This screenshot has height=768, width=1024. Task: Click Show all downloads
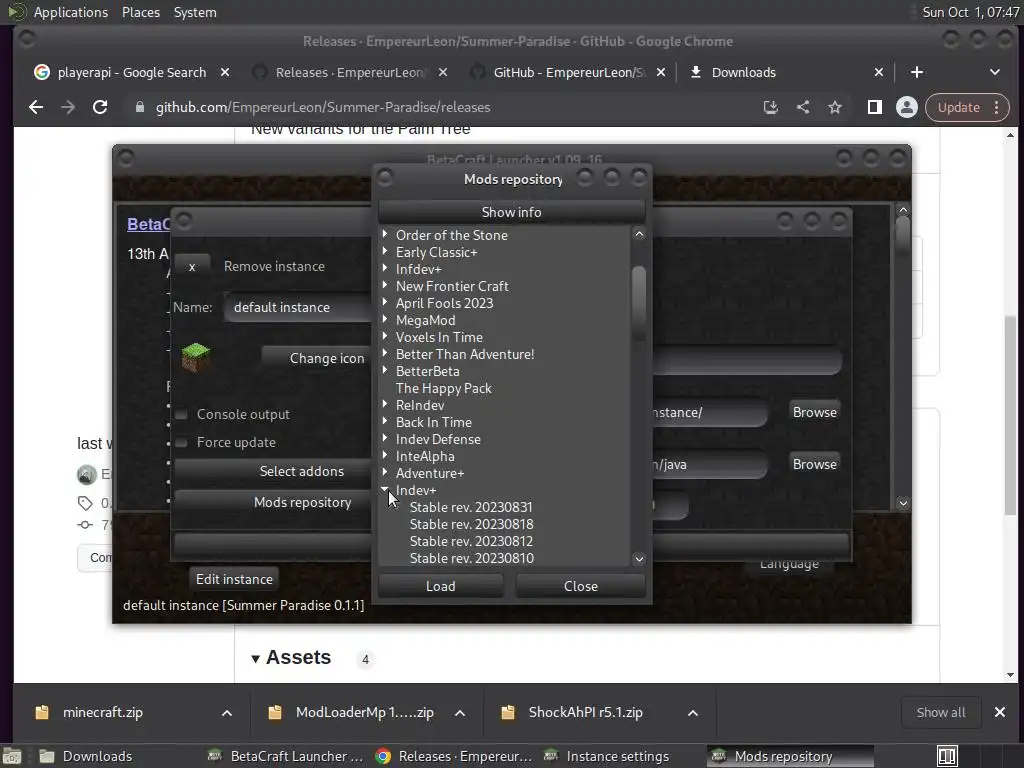point(940,712)
